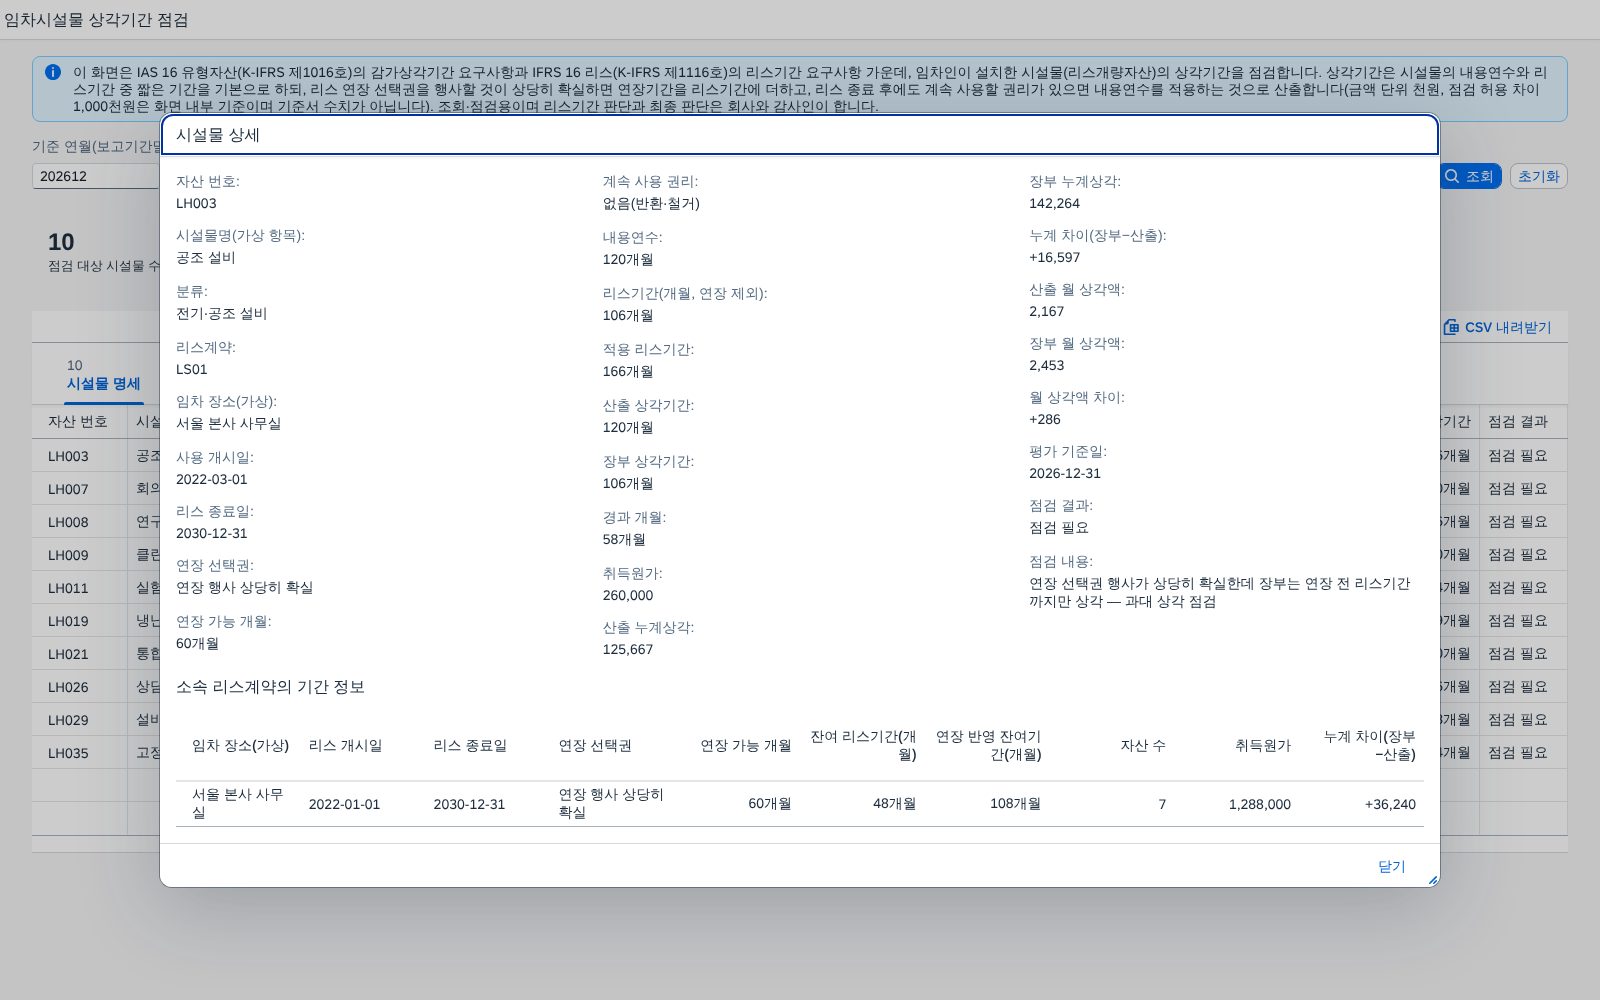This screenshot has width=1600, height=1000.
Task: Select table row LH029 in the background
Action: pos(68,720)
